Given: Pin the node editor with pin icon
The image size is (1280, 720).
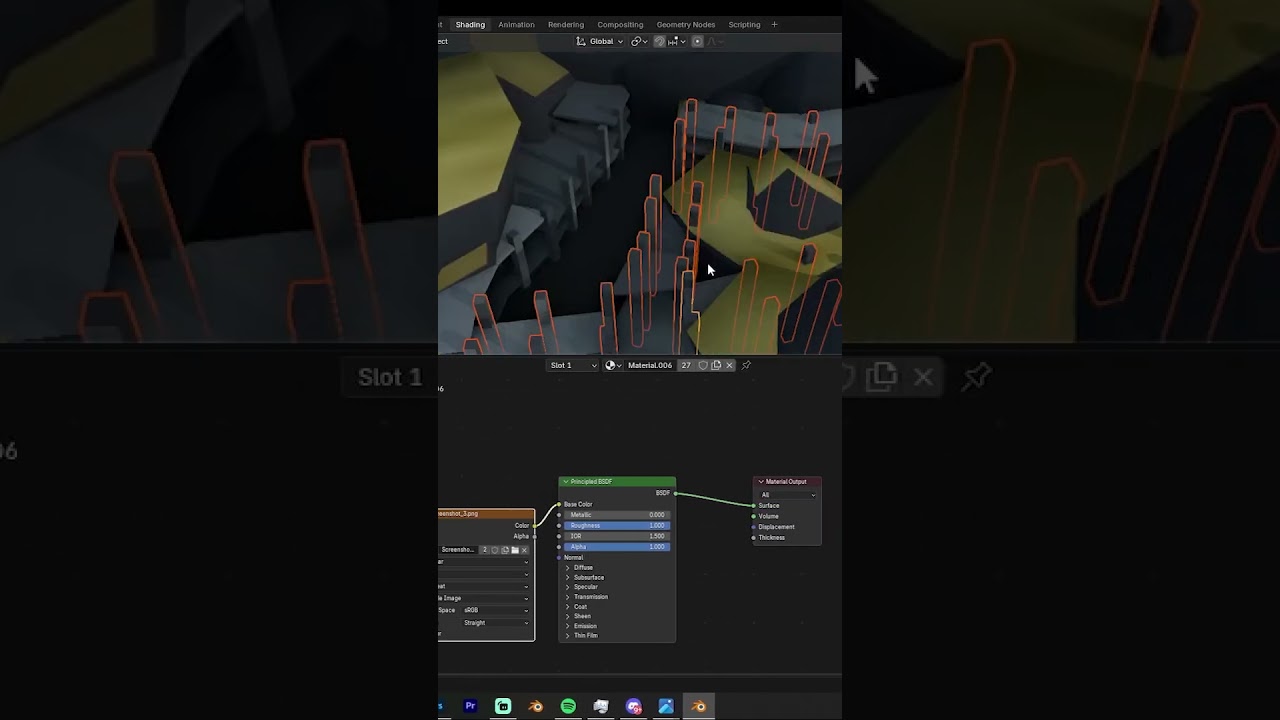Looking at the screenshot, I should tap(746, 365).
